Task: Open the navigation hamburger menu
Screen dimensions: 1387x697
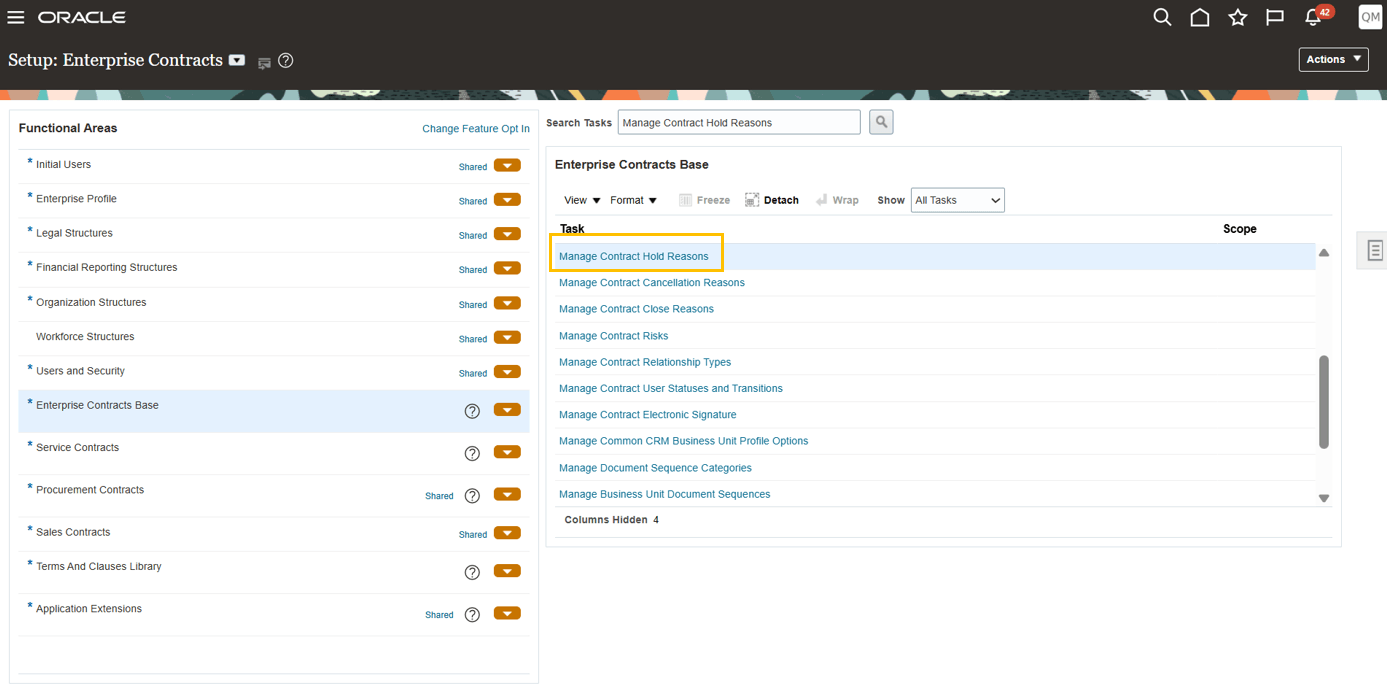Action: click(x=15, y=16)
